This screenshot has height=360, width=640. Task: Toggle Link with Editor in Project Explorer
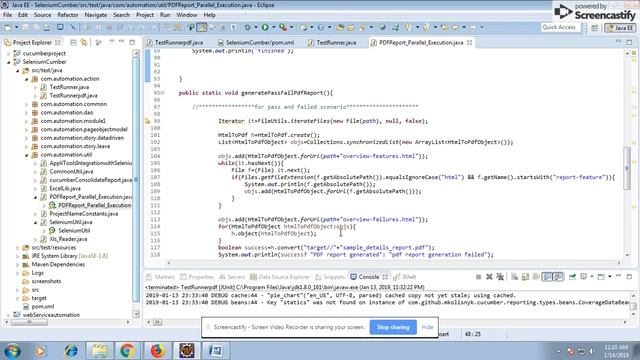[84, 42]
